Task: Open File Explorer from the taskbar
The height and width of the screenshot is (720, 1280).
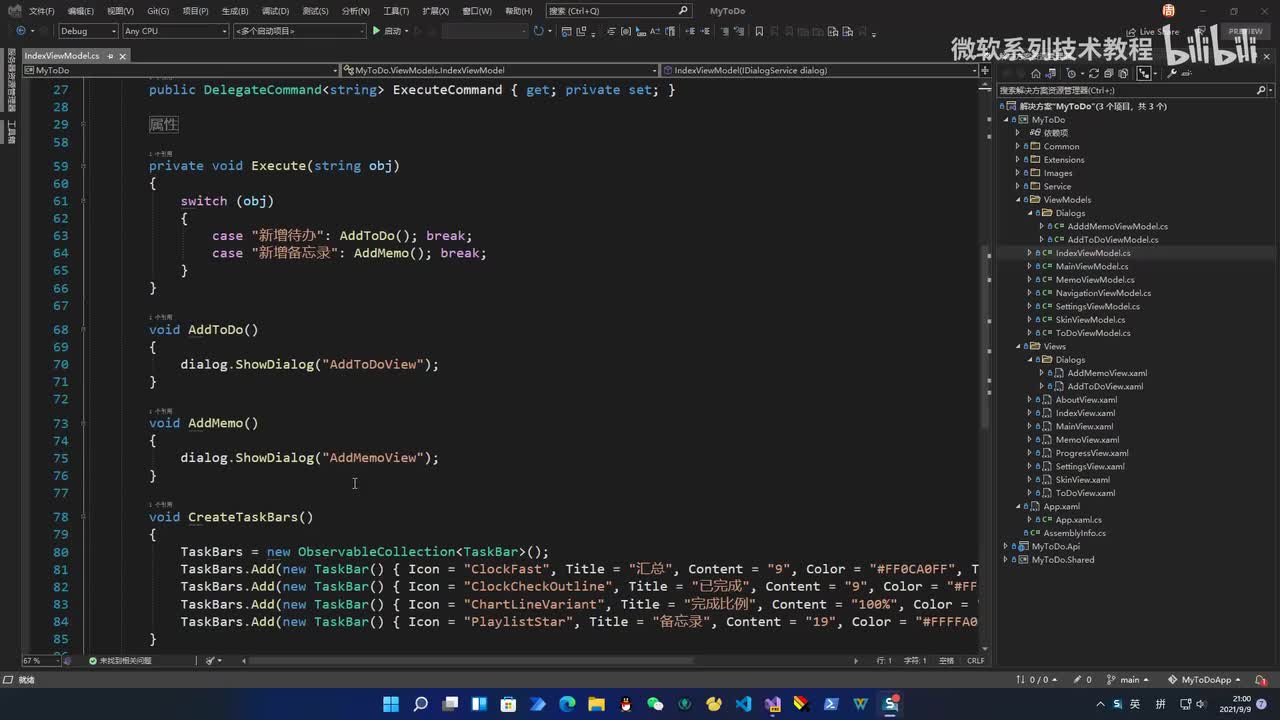Action: pos(596,704)
